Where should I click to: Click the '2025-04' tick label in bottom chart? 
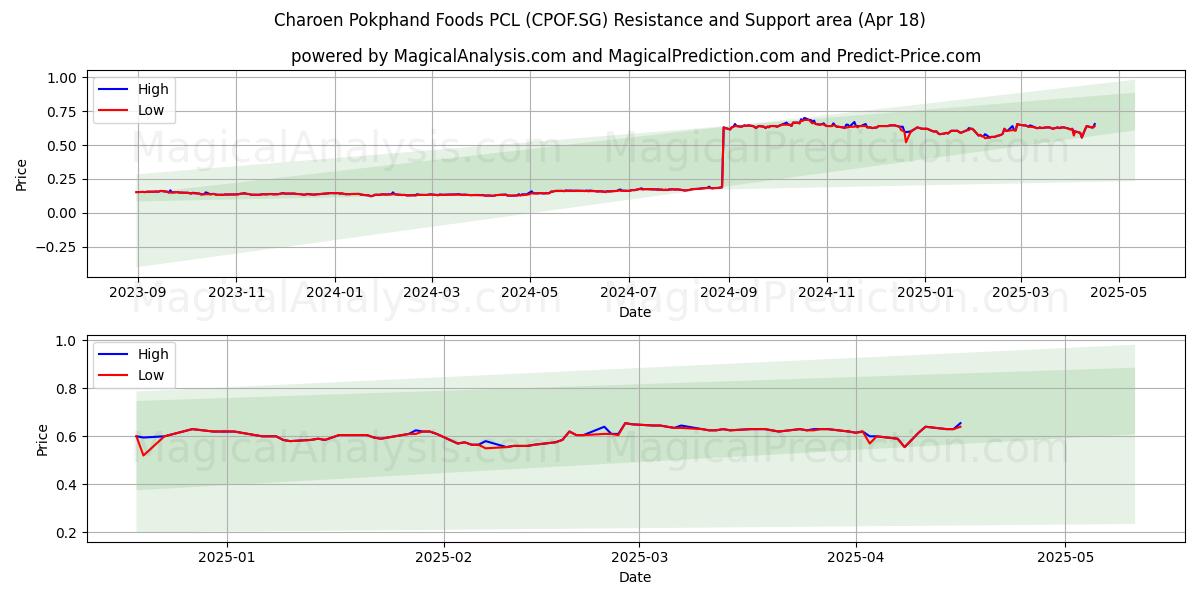[857, 559]
